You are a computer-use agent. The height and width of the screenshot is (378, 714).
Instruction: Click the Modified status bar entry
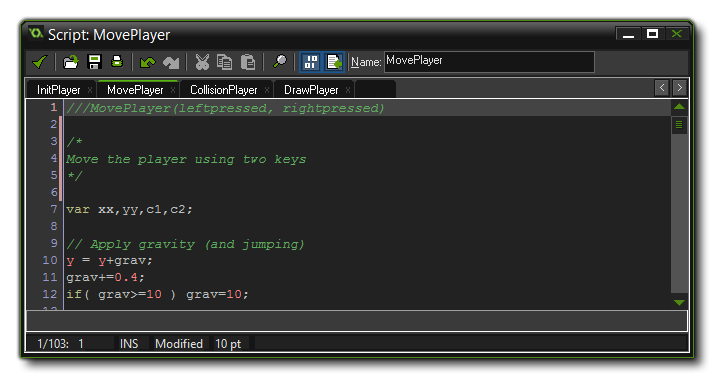coord(179,344)
